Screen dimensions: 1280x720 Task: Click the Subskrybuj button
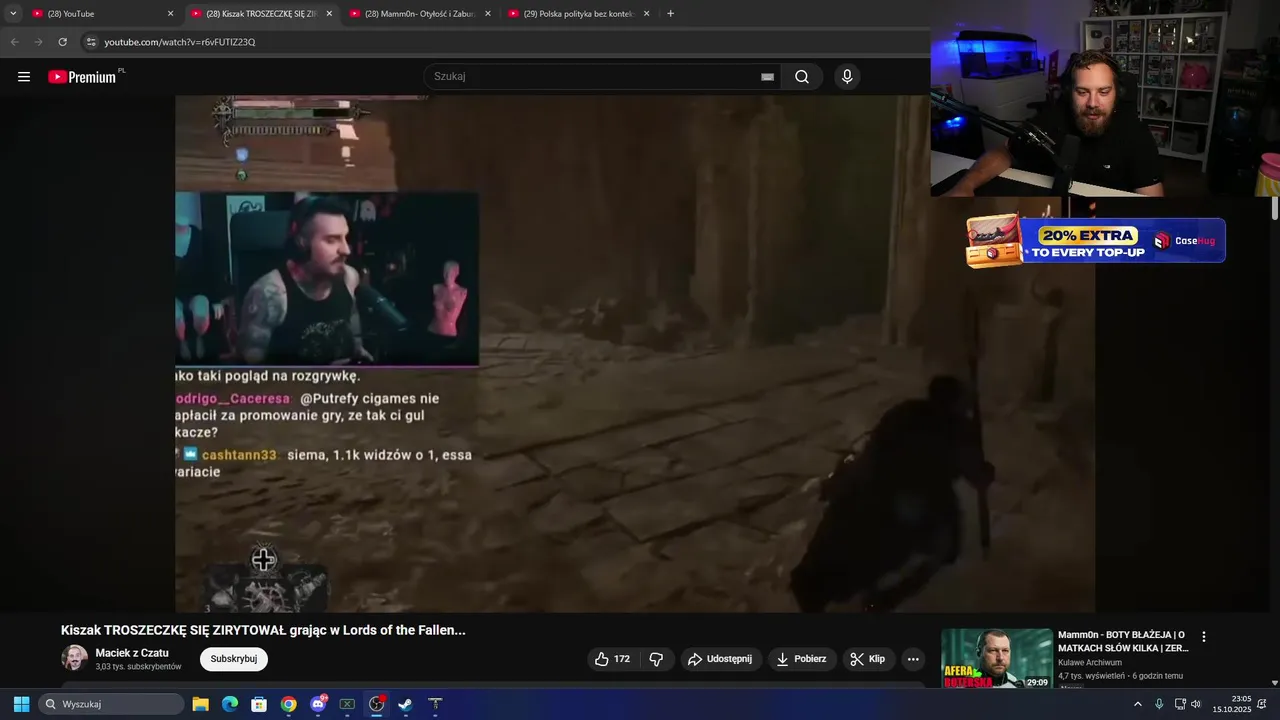(x=234, y=659)
